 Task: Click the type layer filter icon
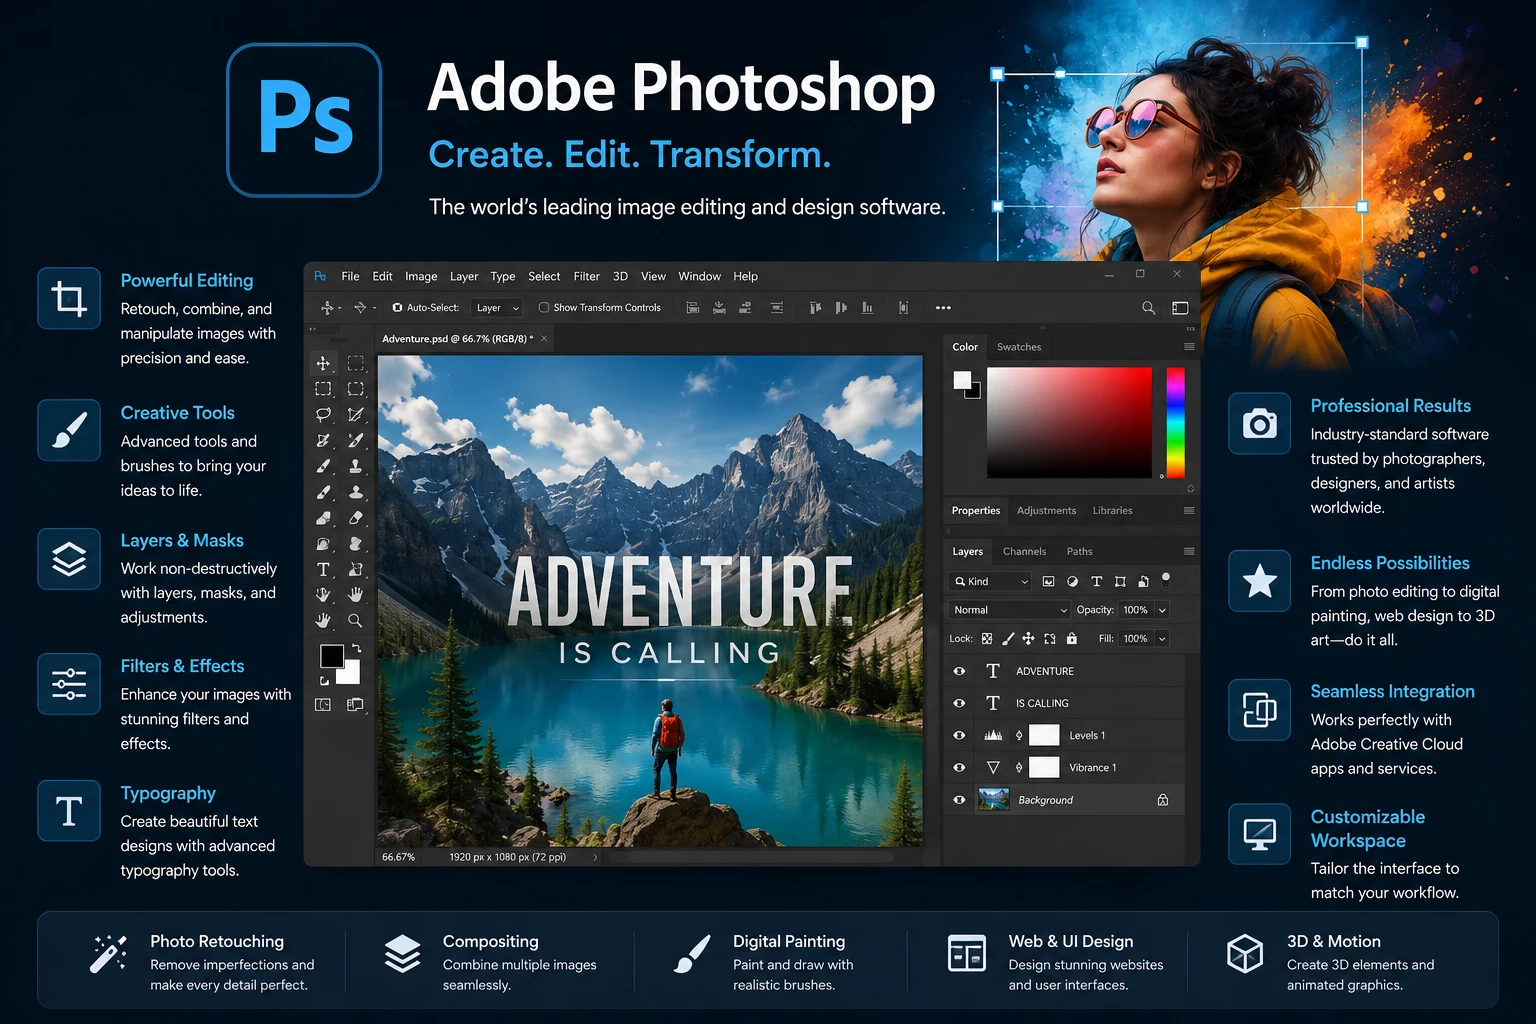(1096, 581)
